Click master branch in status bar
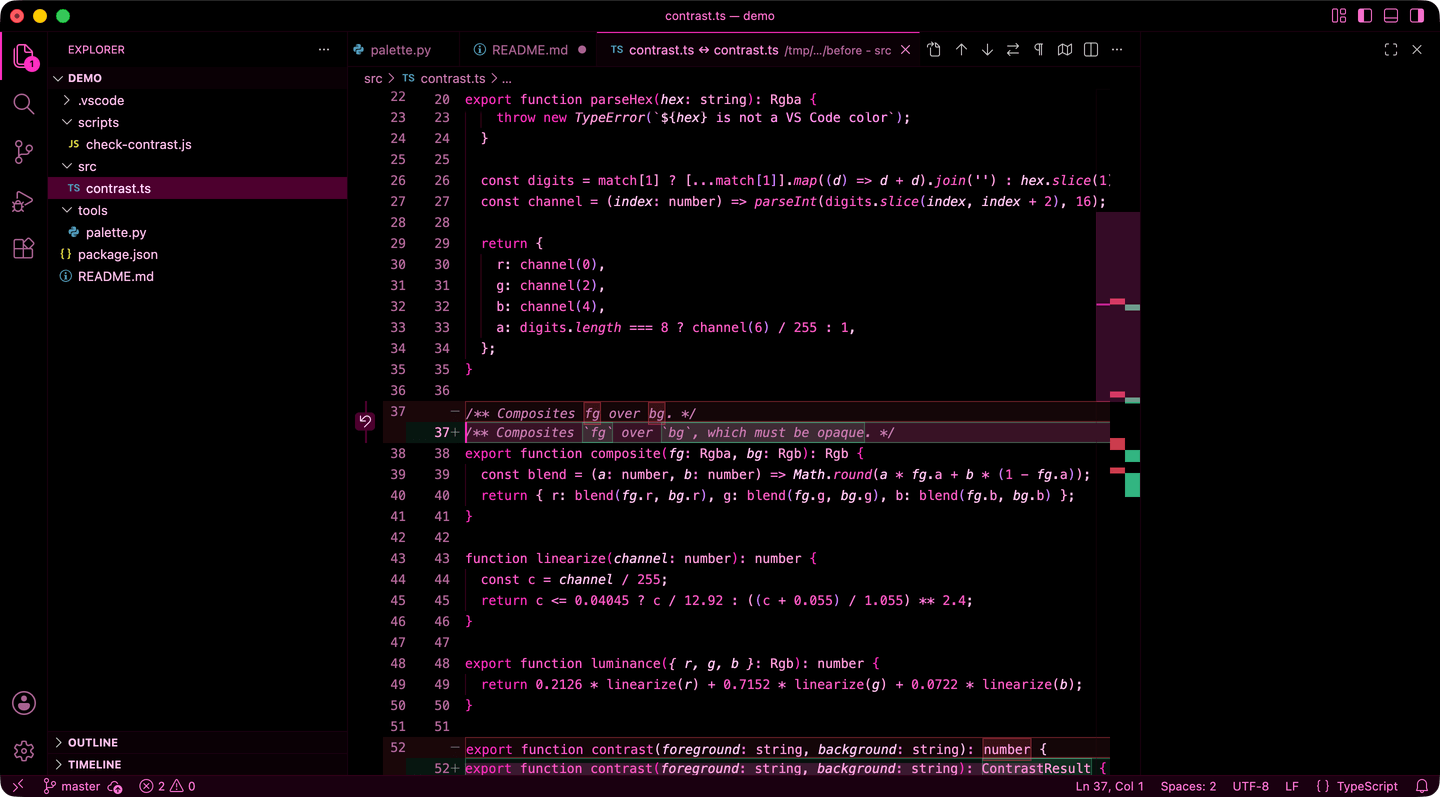The image size is (1440, 797). tap(72, 786)
